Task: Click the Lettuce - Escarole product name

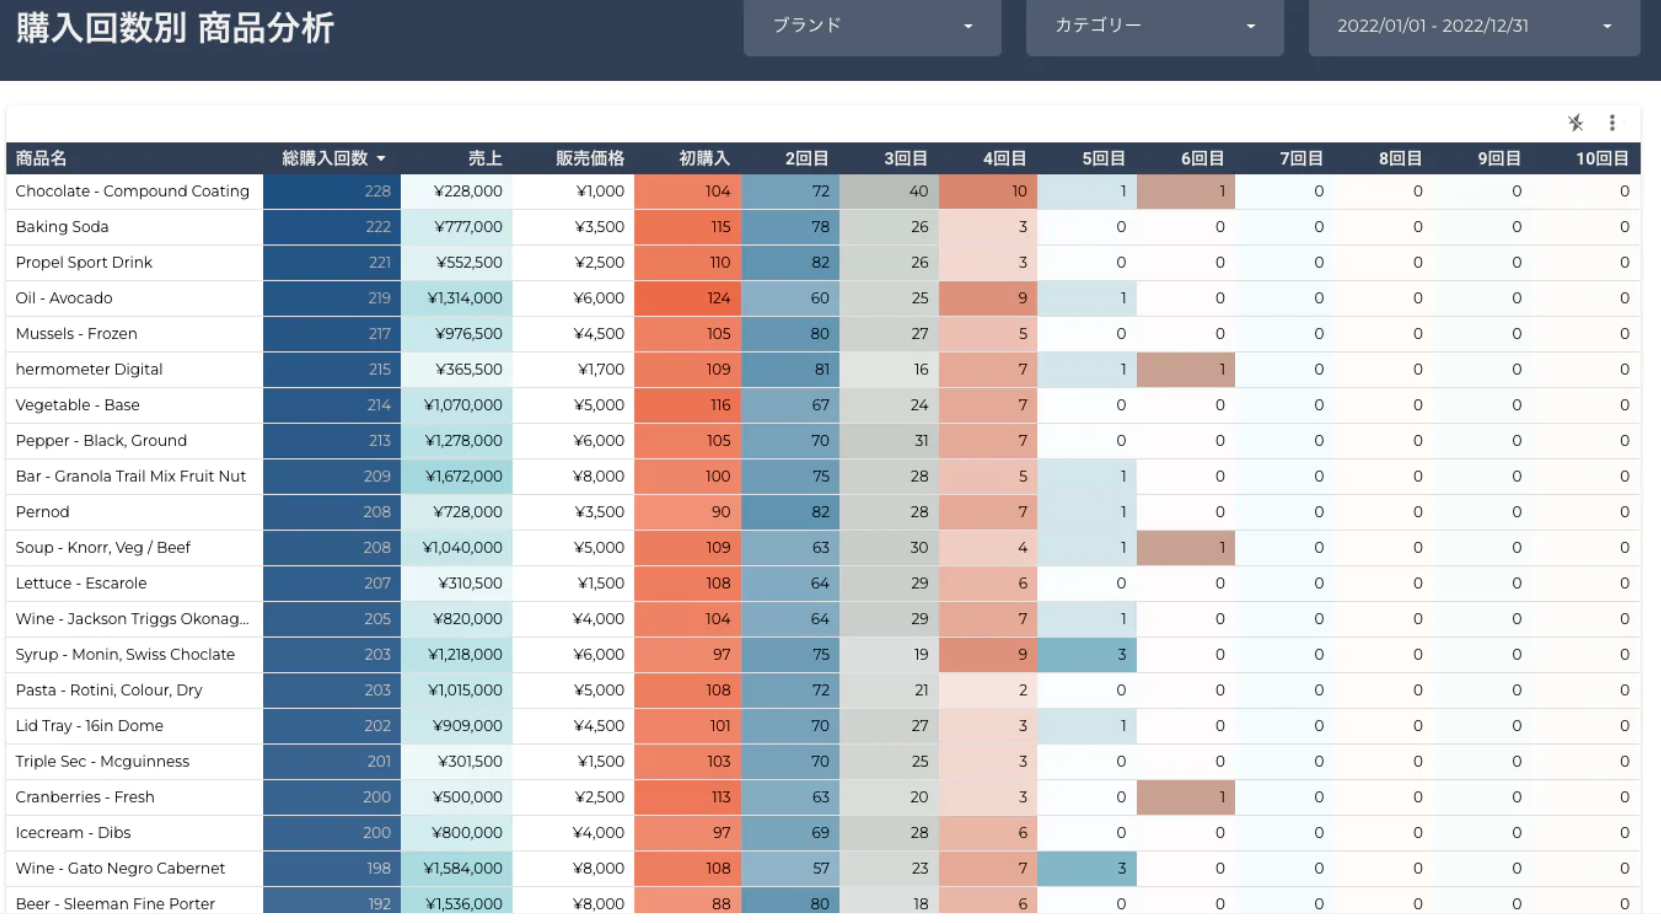Action: pos(81,583)
